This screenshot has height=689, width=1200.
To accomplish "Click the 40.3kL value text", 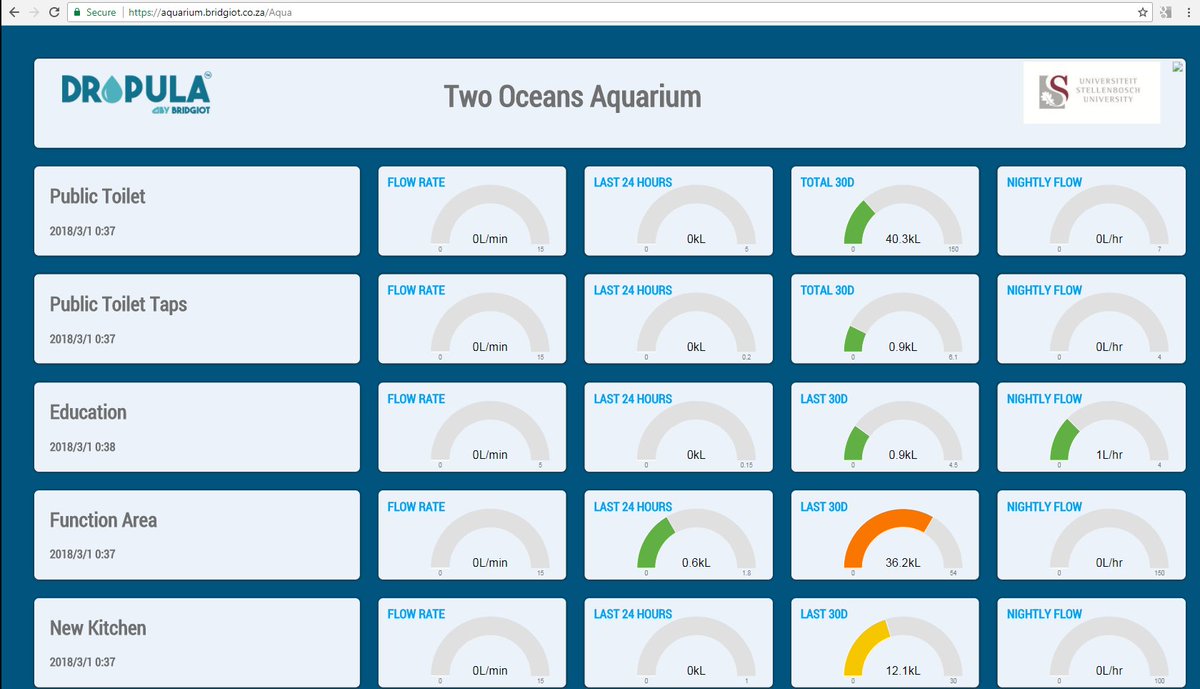I will (x=903, y=239).
